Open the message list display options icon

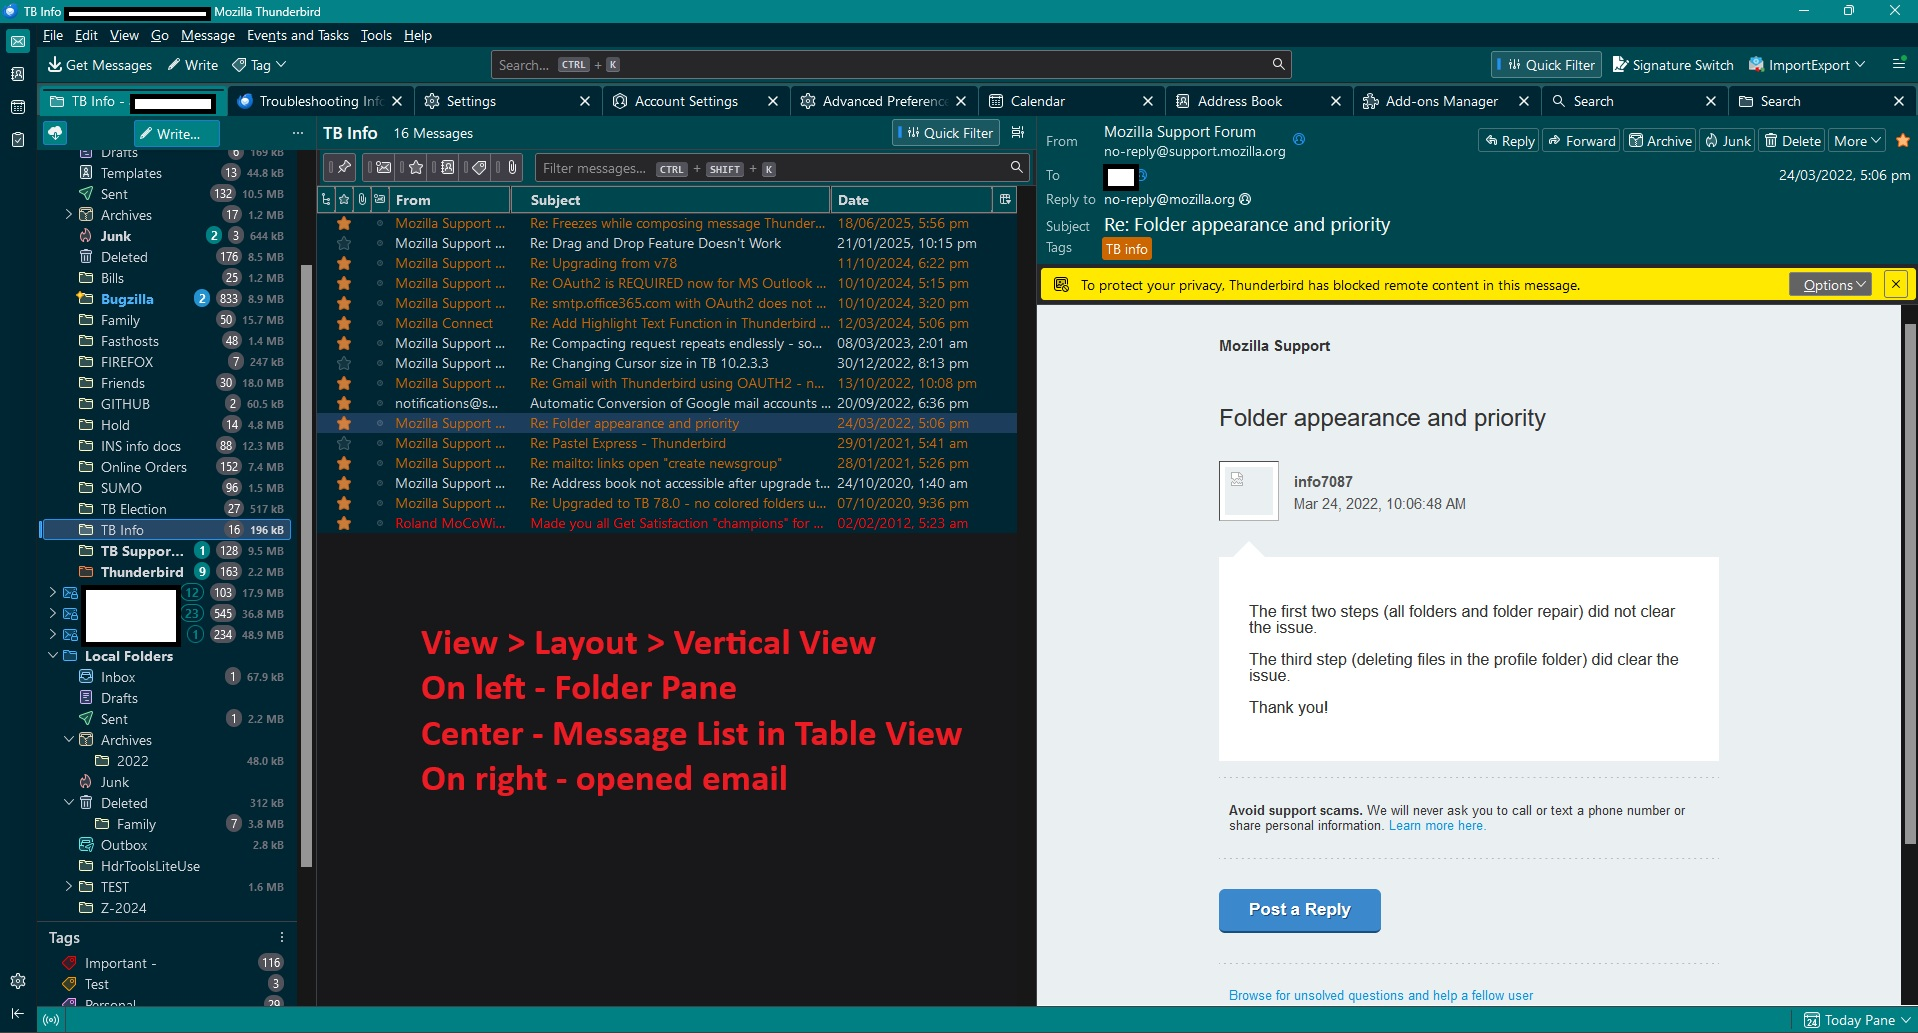[1018, 133]
